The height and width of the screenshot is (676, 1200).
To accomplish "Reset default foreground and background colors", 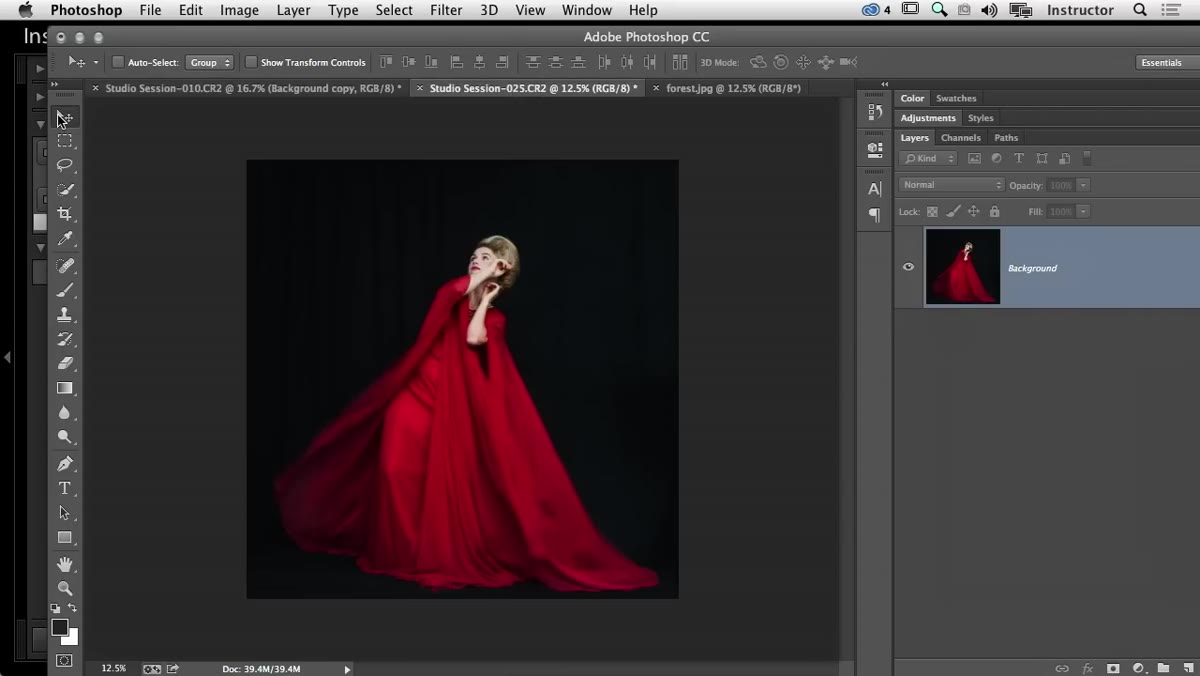I will (56, 608).
